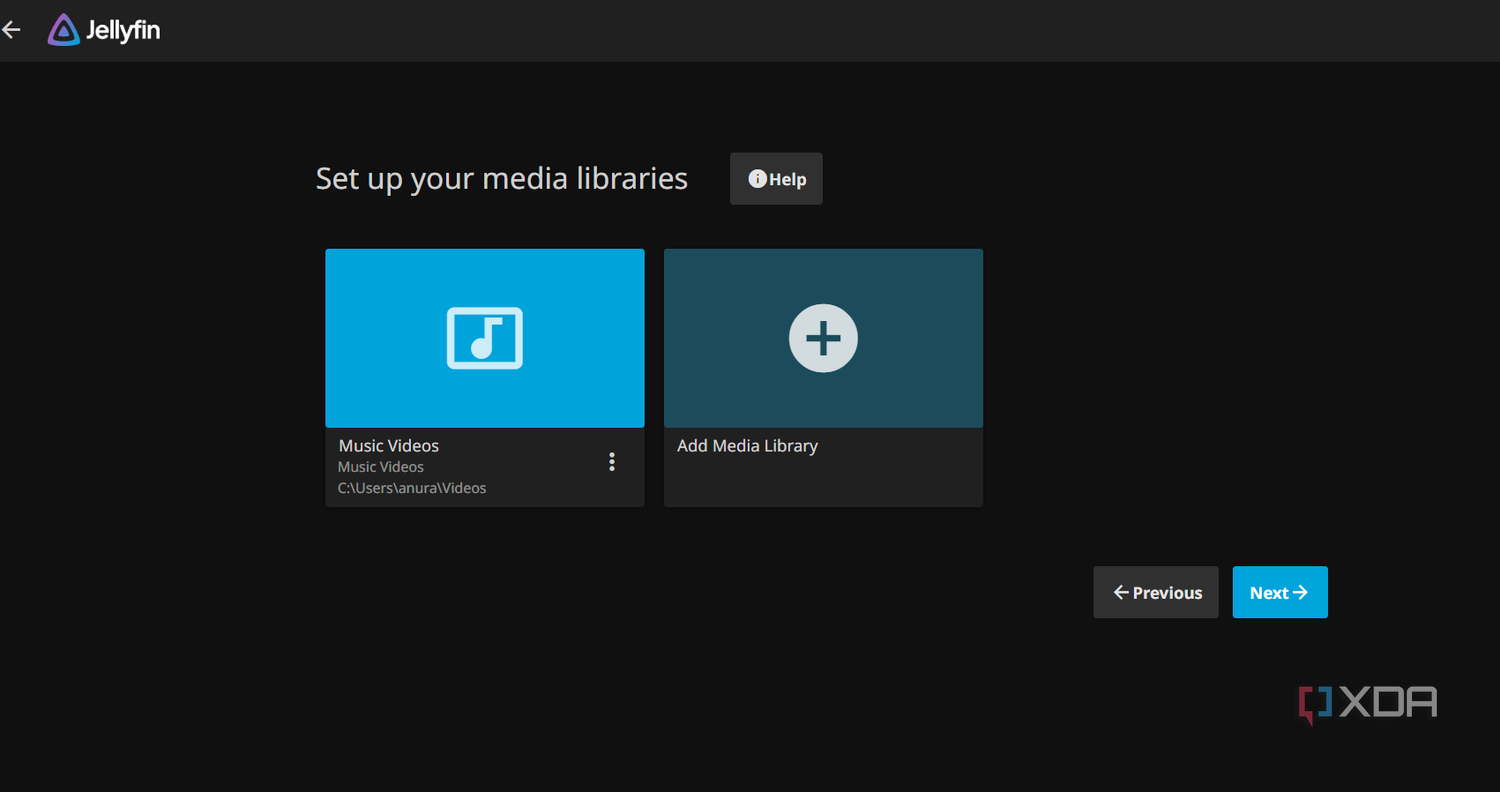The image size is (1500, 792).
Task: Click the Music Videos library title
Action: click(389, 446)
